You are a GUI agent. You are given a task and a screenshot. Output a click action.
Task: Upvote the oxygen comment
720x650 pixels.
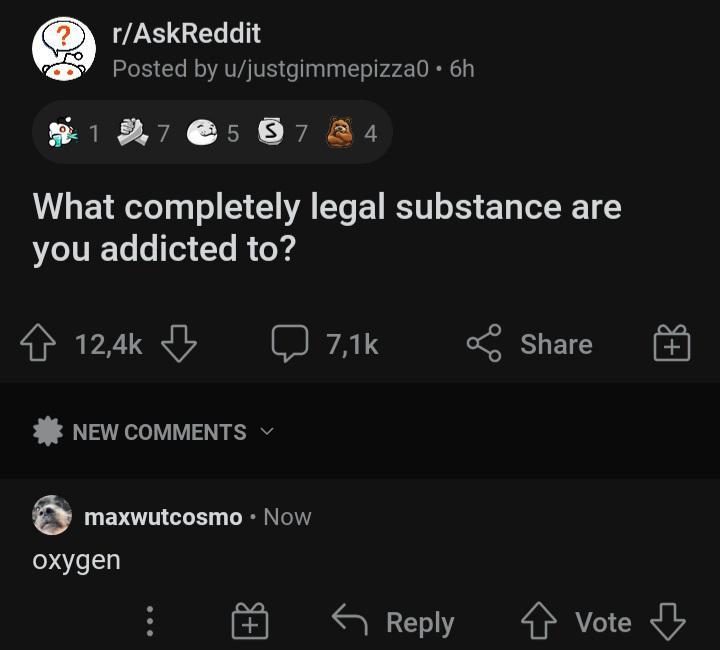pyautogui.click(x=539, y=621)
